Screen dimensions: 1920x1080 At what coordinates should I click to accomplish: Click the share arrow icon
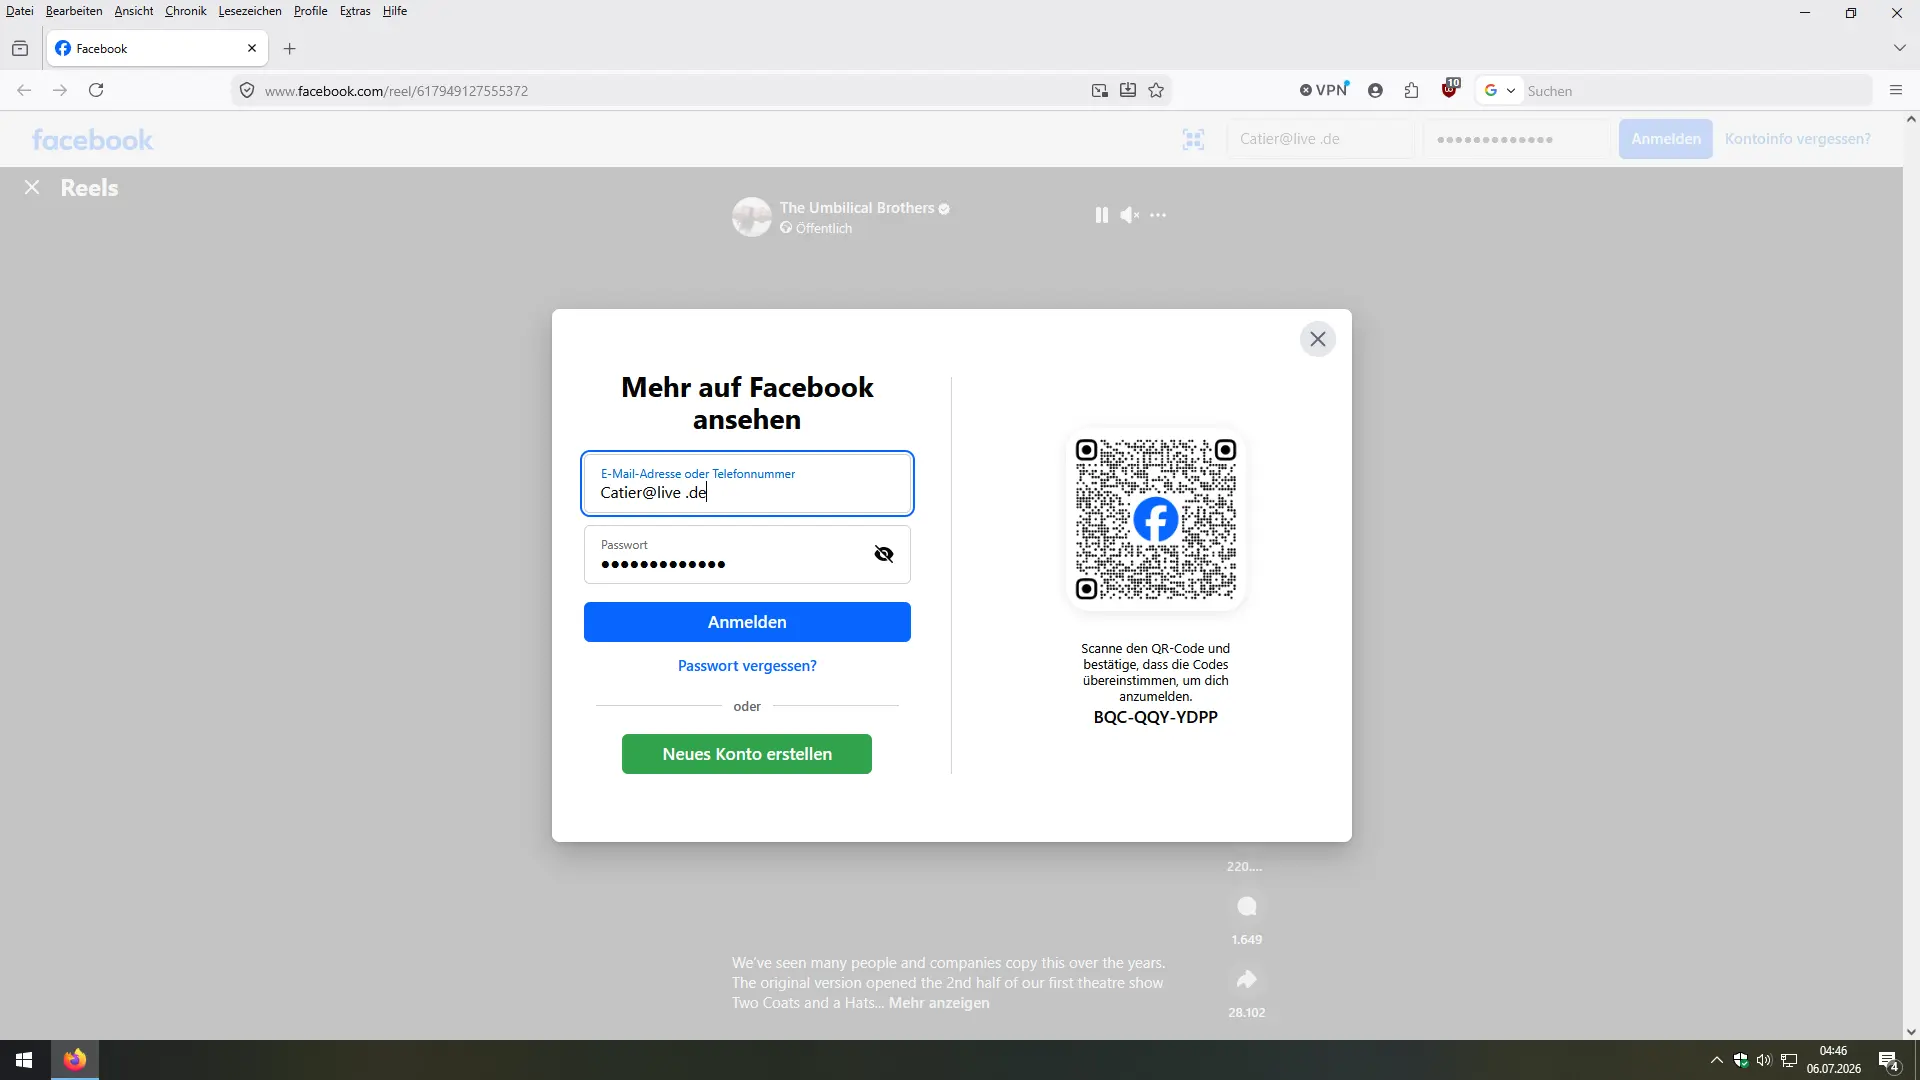click(1246, 979)
